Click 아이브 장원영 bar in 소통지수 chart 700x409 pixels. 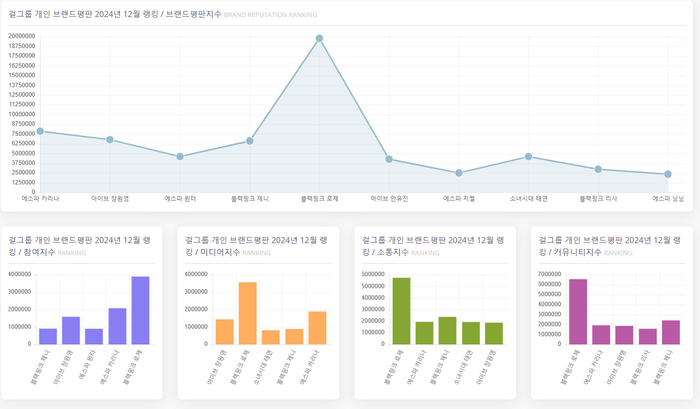click(x=494, y=334)
